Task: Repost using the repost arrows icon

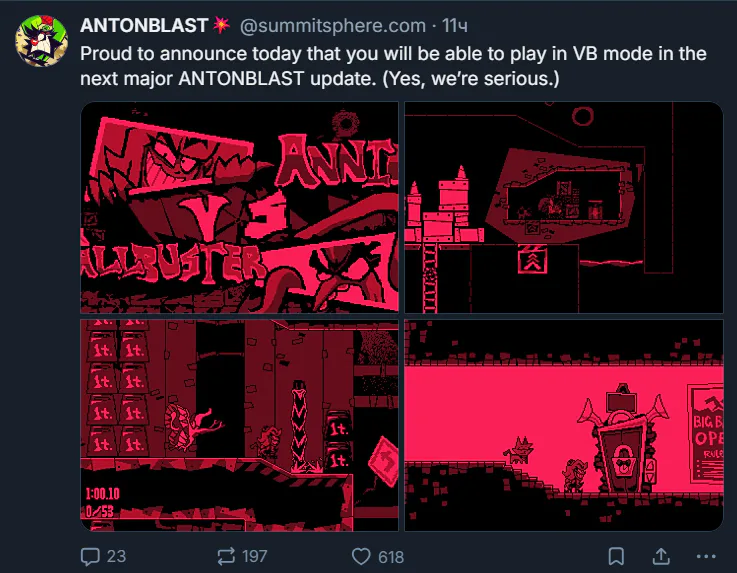Action: coord(226,557)
